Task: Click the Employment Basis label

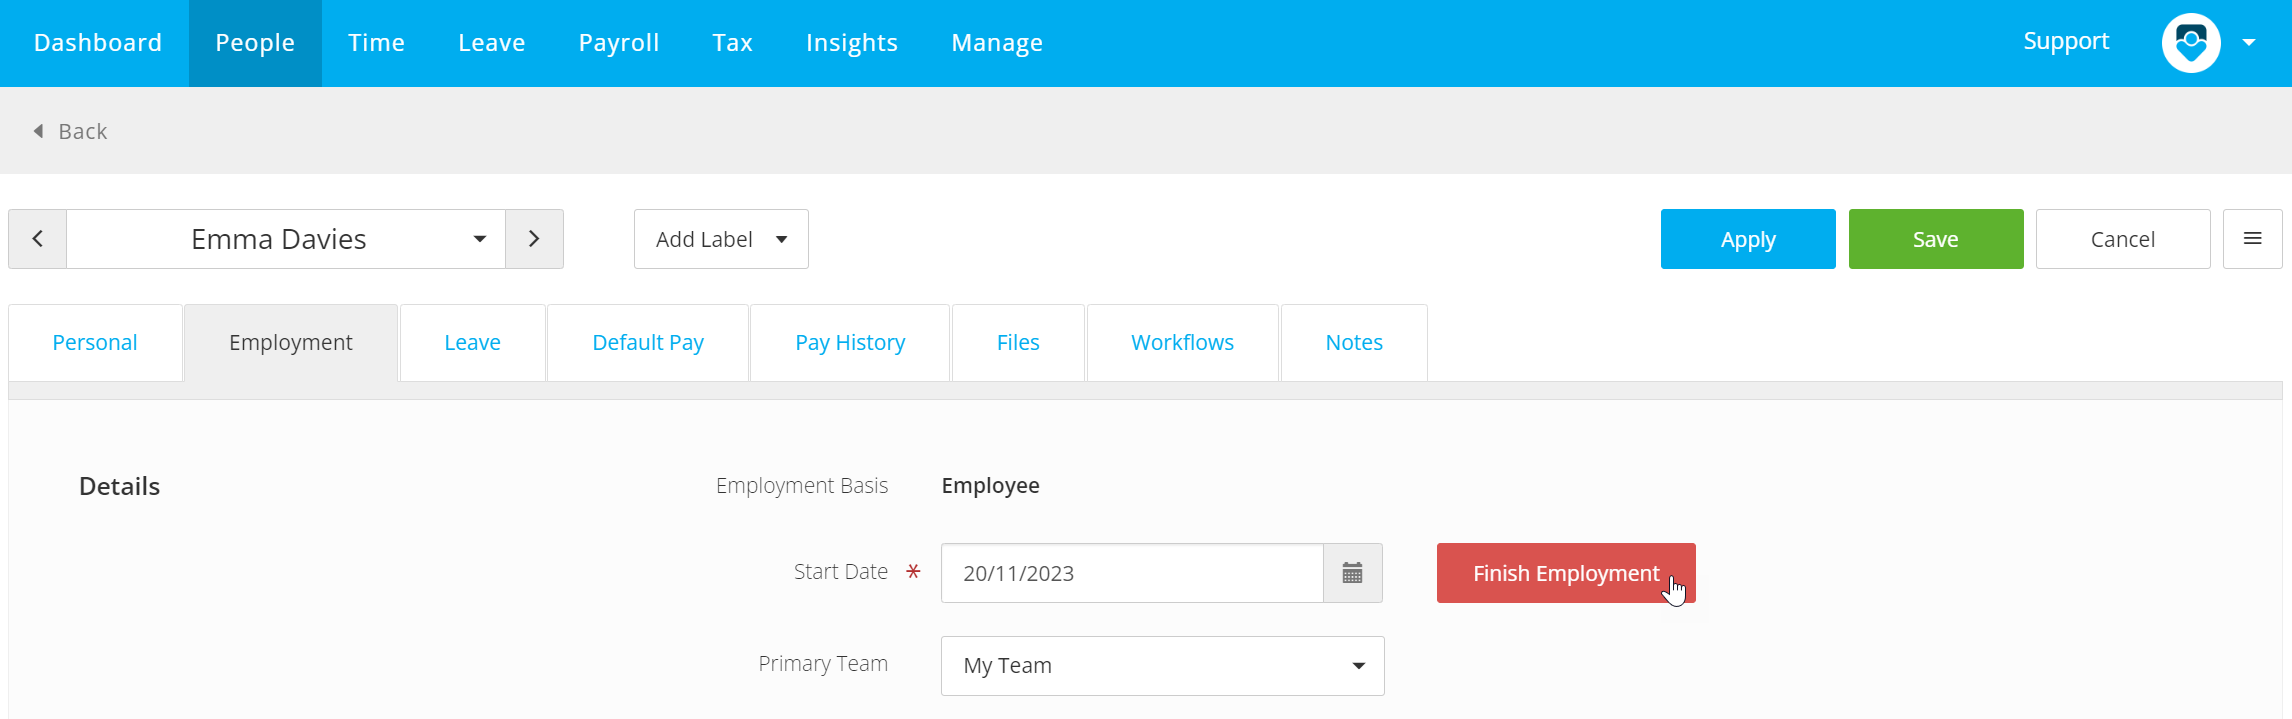Action: (802, 486)
